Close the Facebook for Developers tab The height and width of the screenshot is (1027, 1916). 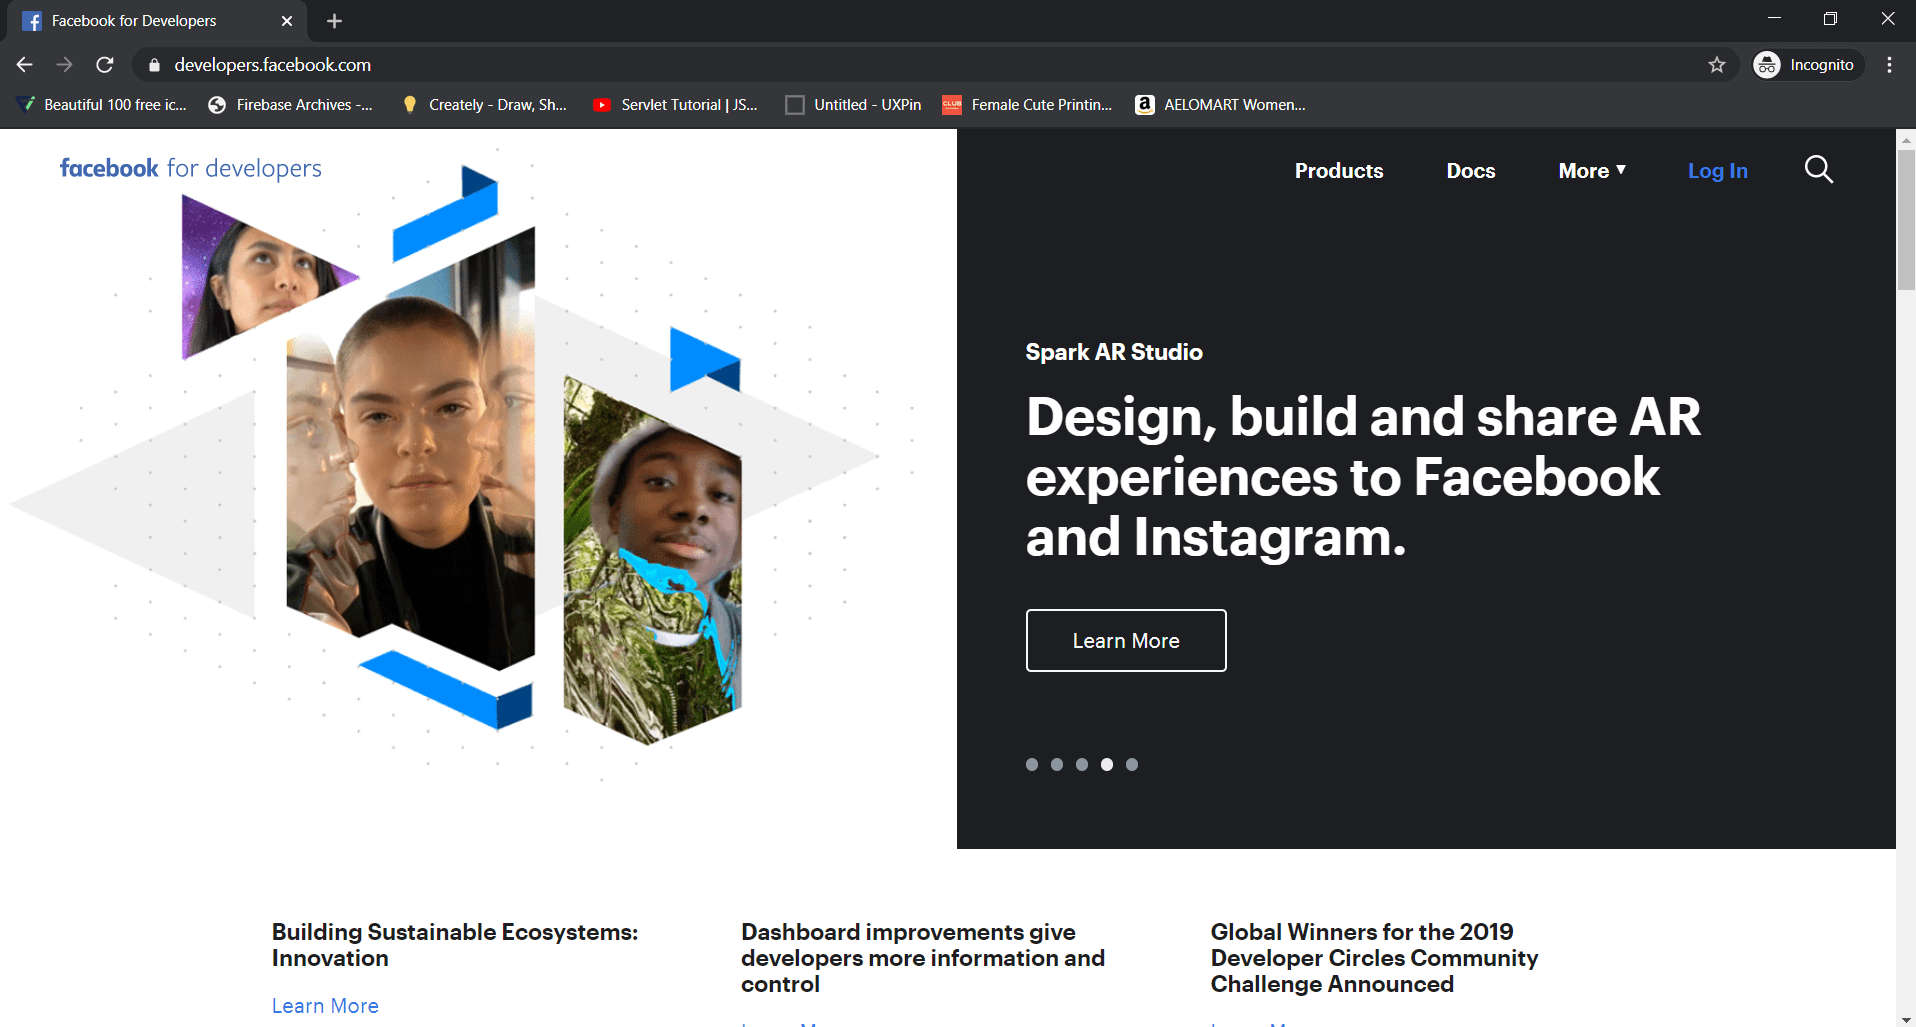click(287, 21)
